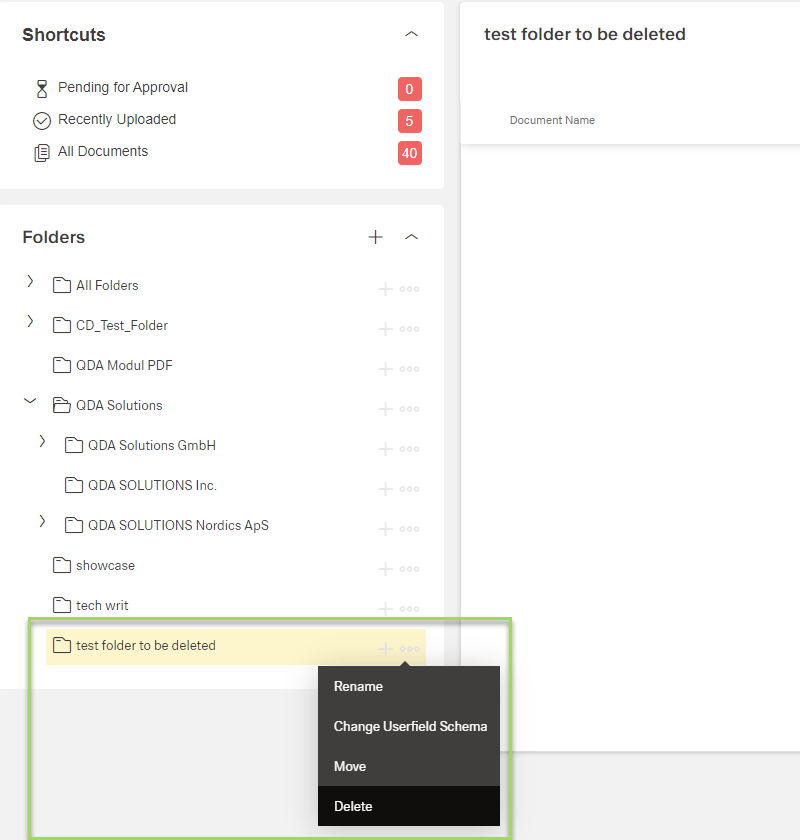Collapse the QDA Solutions folder
The width and height of the screenshot is (800, 840).
tap(30, 401)
